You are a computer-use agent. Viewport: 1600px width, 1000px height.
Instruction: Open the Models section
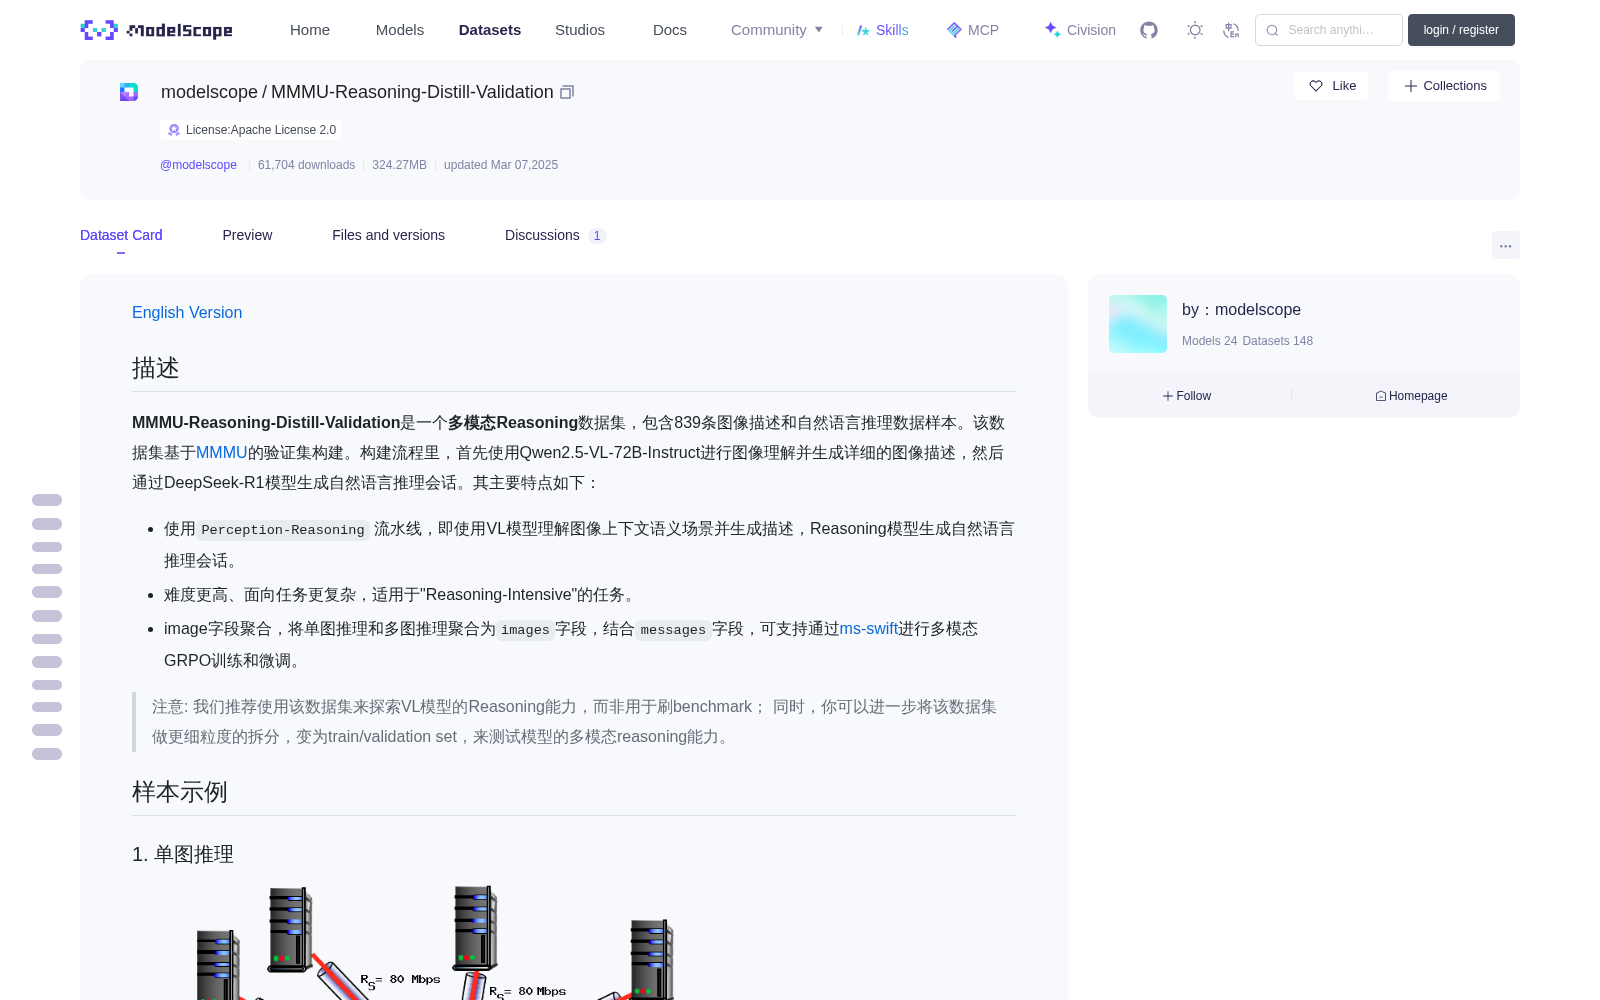pos(400,30)
